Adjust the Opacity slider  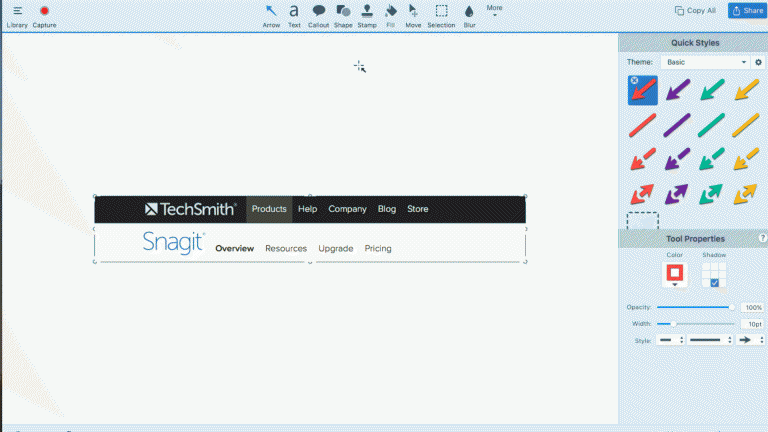[696, 307]
